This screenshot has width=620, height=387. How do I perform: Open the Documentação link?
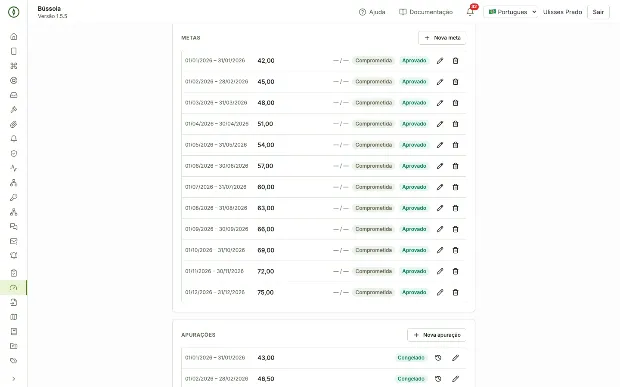click(426, 12)
